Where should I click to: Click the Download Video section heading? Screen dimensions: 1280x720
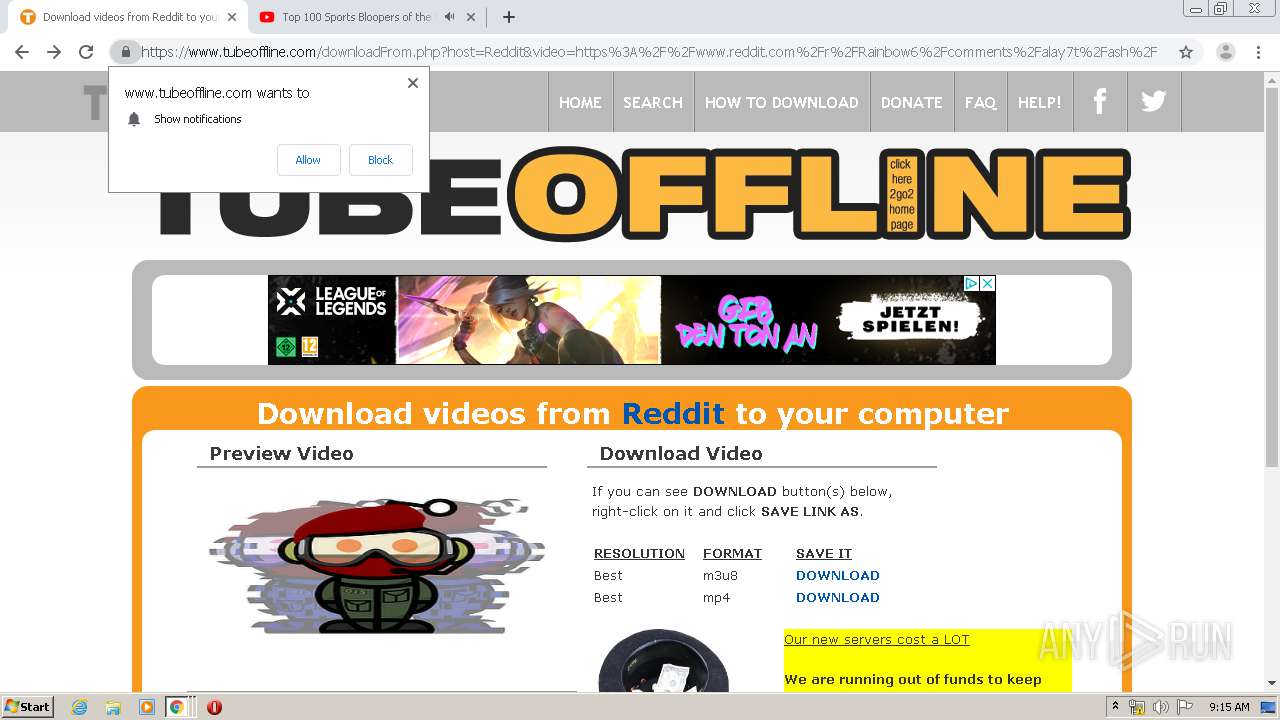[681, 454]
